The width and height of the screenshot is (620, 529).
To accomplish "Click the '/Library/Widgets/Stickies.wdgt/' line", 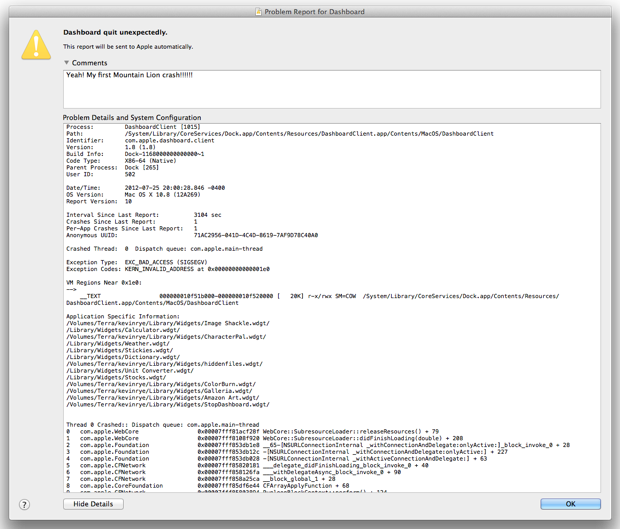I will click(x=120, y=350).
